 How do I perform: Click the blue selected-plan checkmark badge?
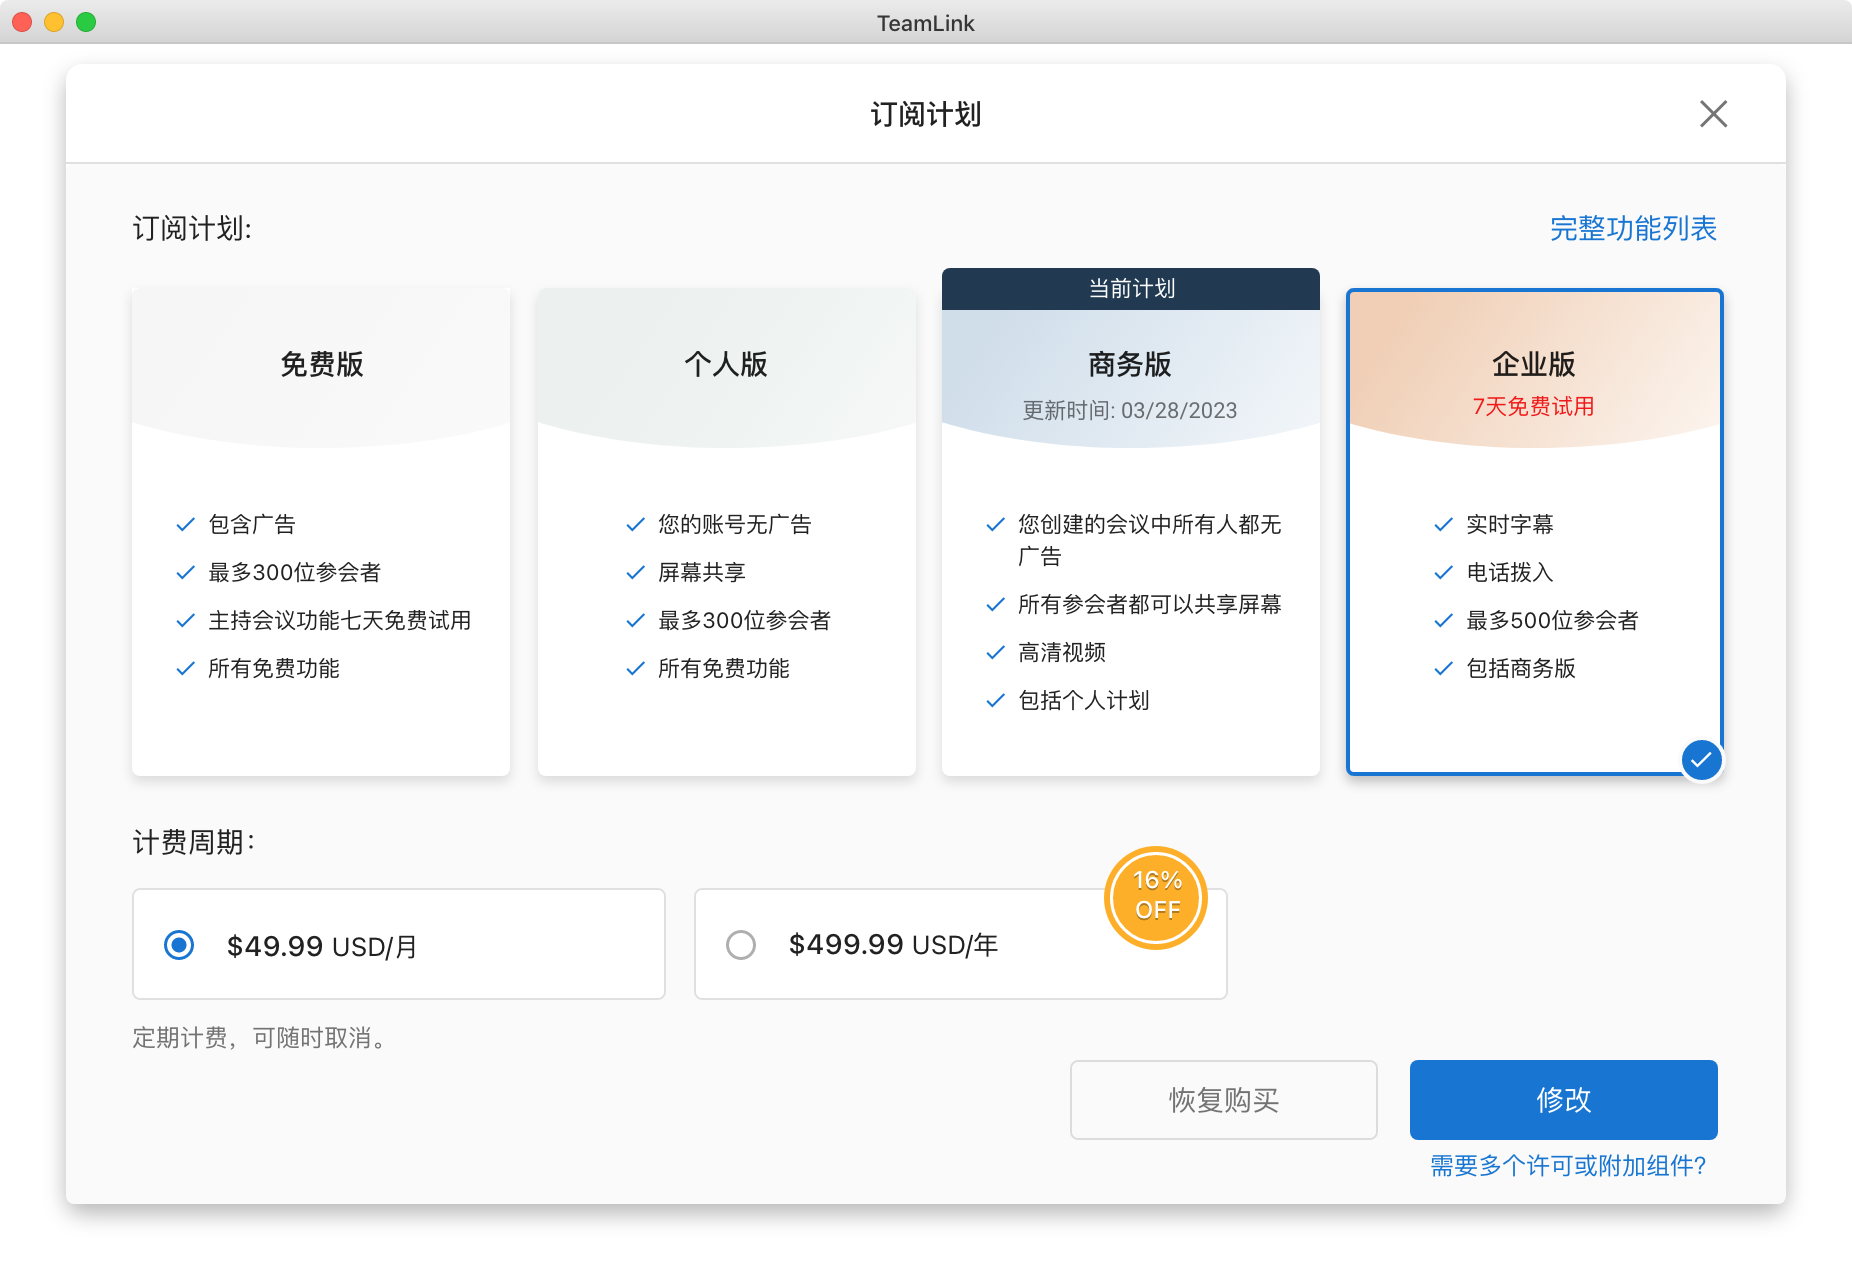coord(1701,760)
